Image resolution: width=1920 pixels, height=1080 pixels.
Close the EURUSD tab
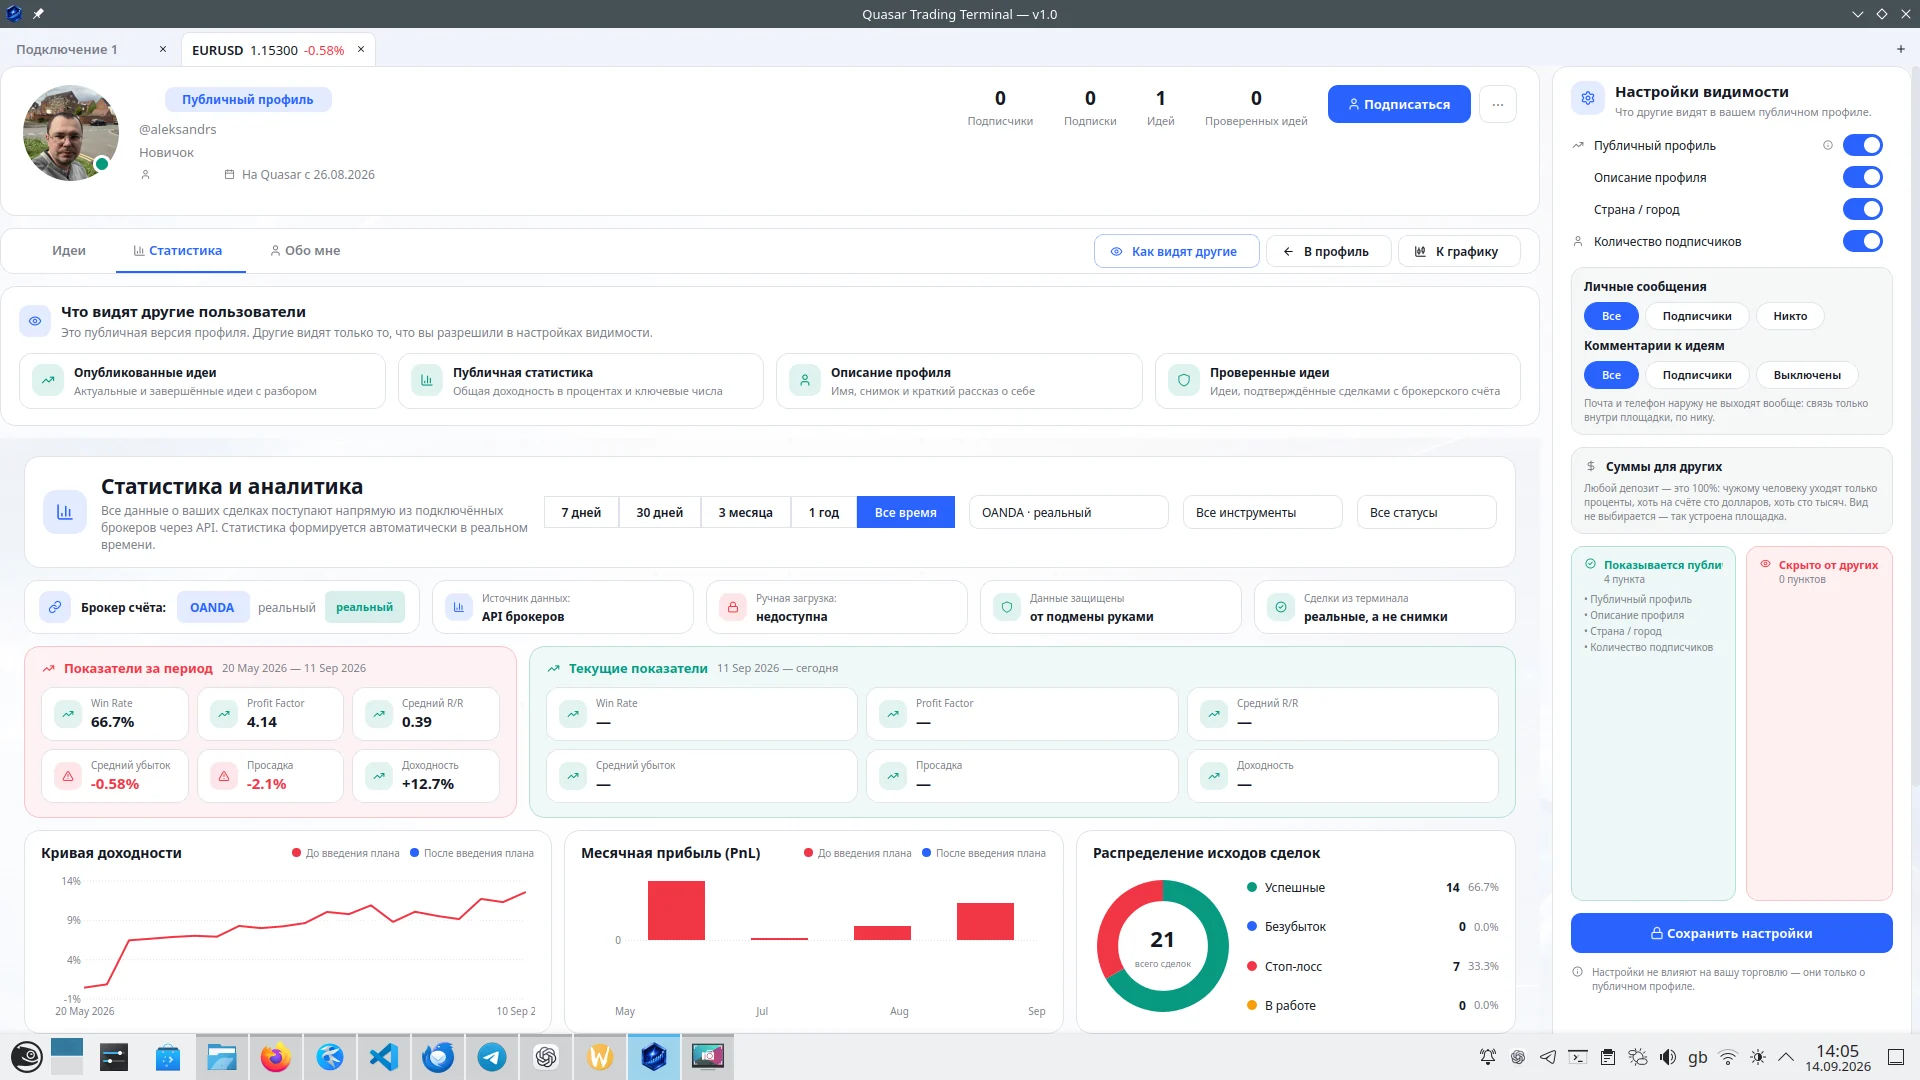click(361, 49)
